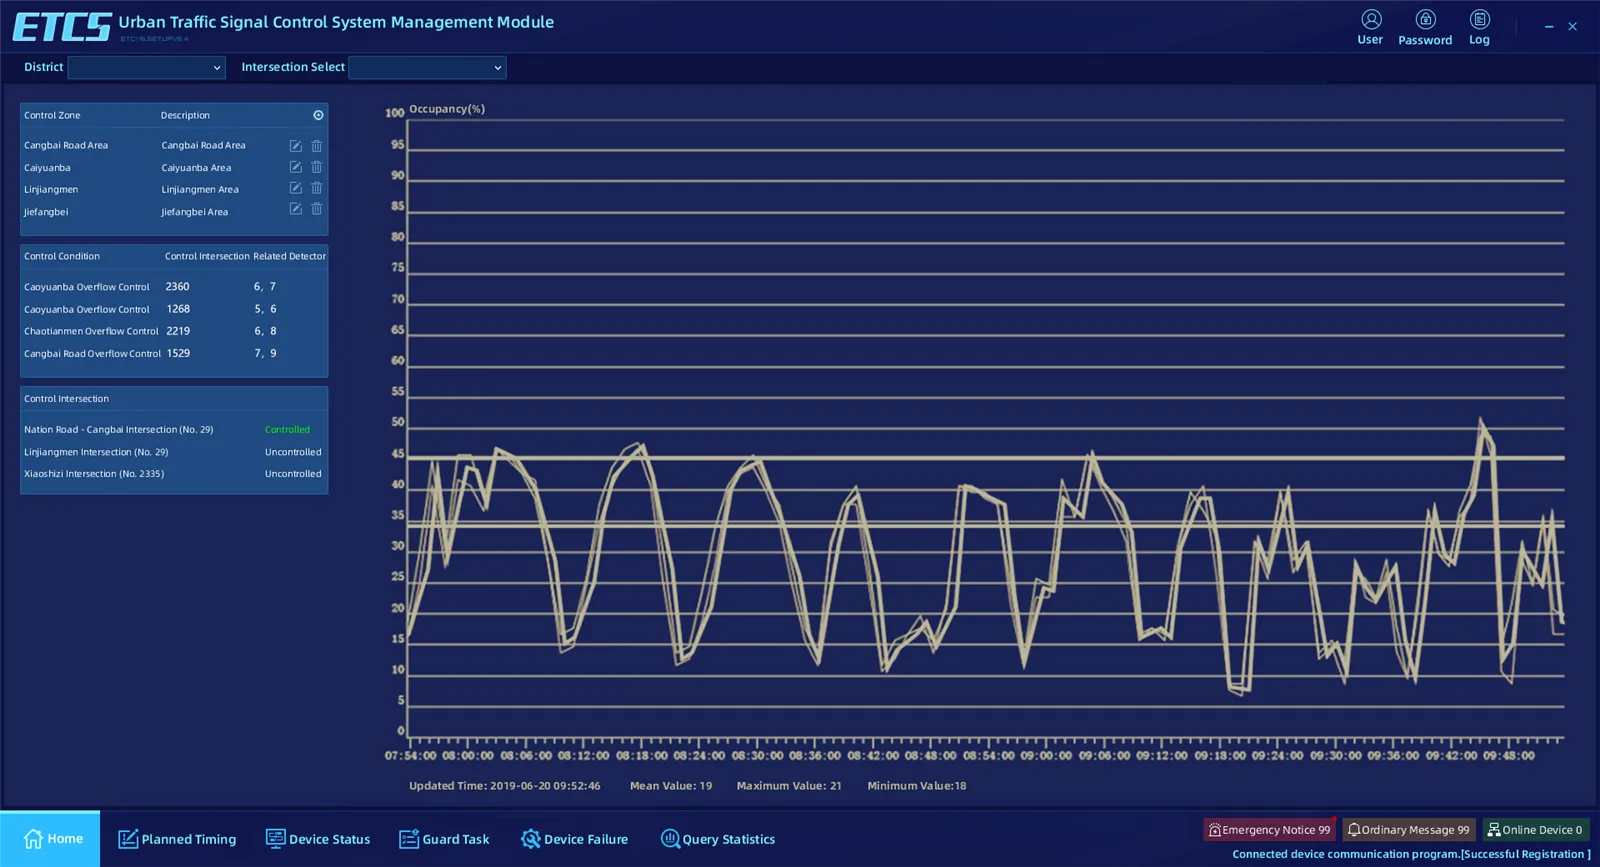Click the Control Zone panel settings icon
Screen dimensions: 1600x867
pyautogui.click(x=318, y=115)
